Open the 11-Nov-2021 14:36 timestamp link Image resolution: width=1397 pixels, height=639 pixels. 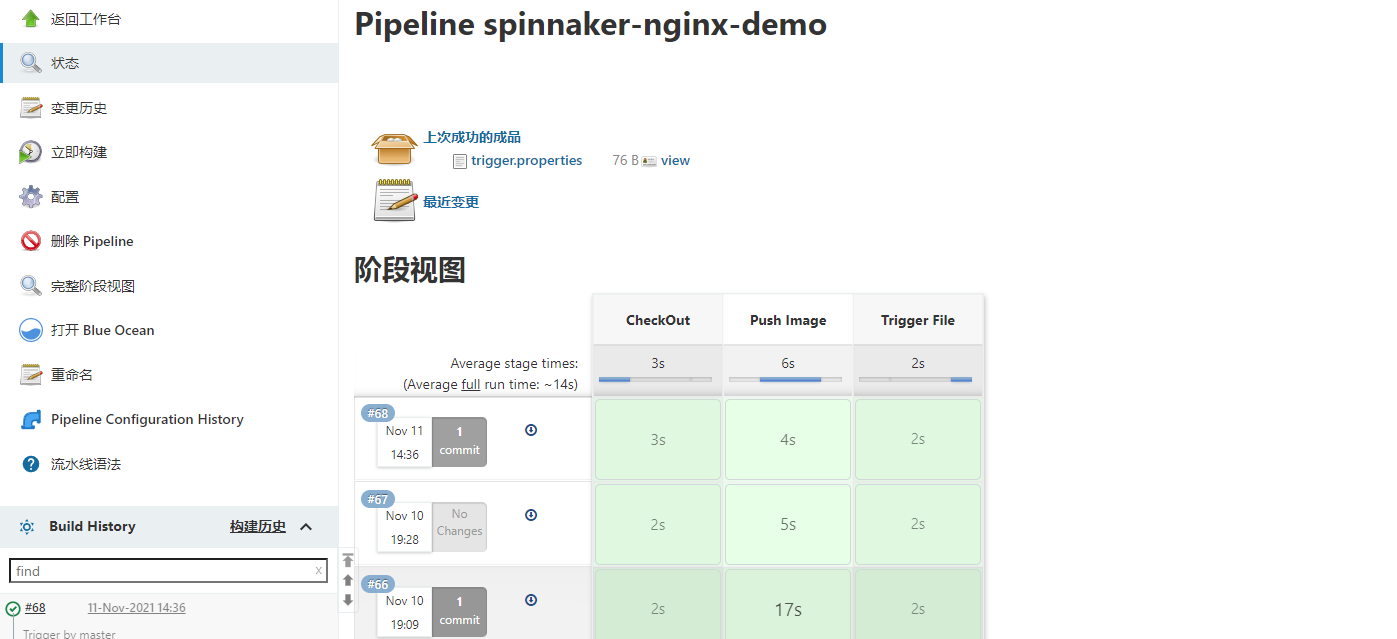click(x=137, y=608)
